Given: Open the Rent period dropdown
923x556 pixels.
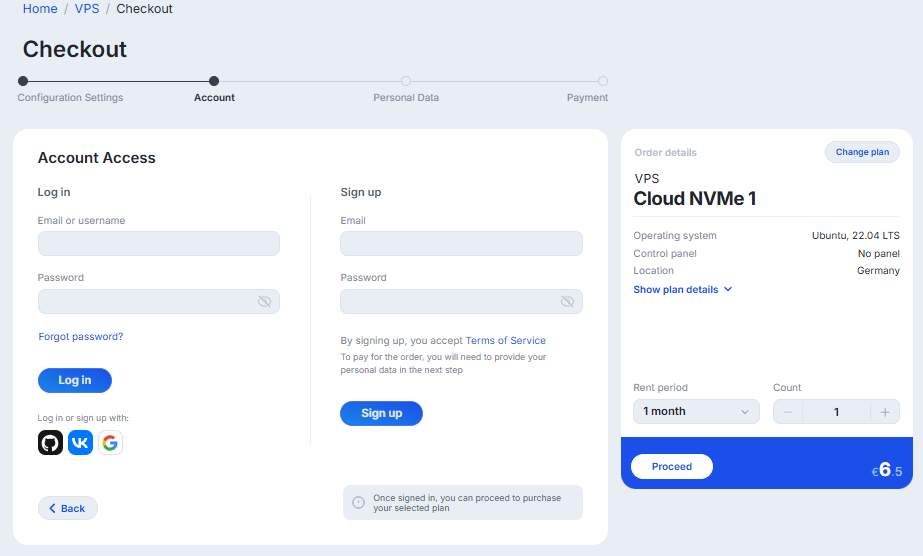Looking at the screenshot, I should point(696,412).
